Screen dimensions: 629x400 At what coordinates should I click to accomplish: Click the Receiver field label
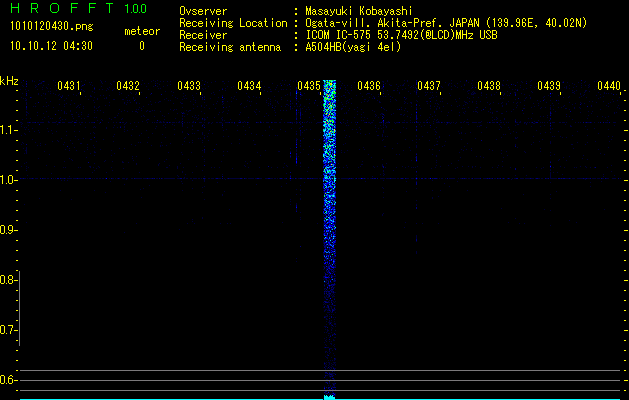click(x=203, y=35)
